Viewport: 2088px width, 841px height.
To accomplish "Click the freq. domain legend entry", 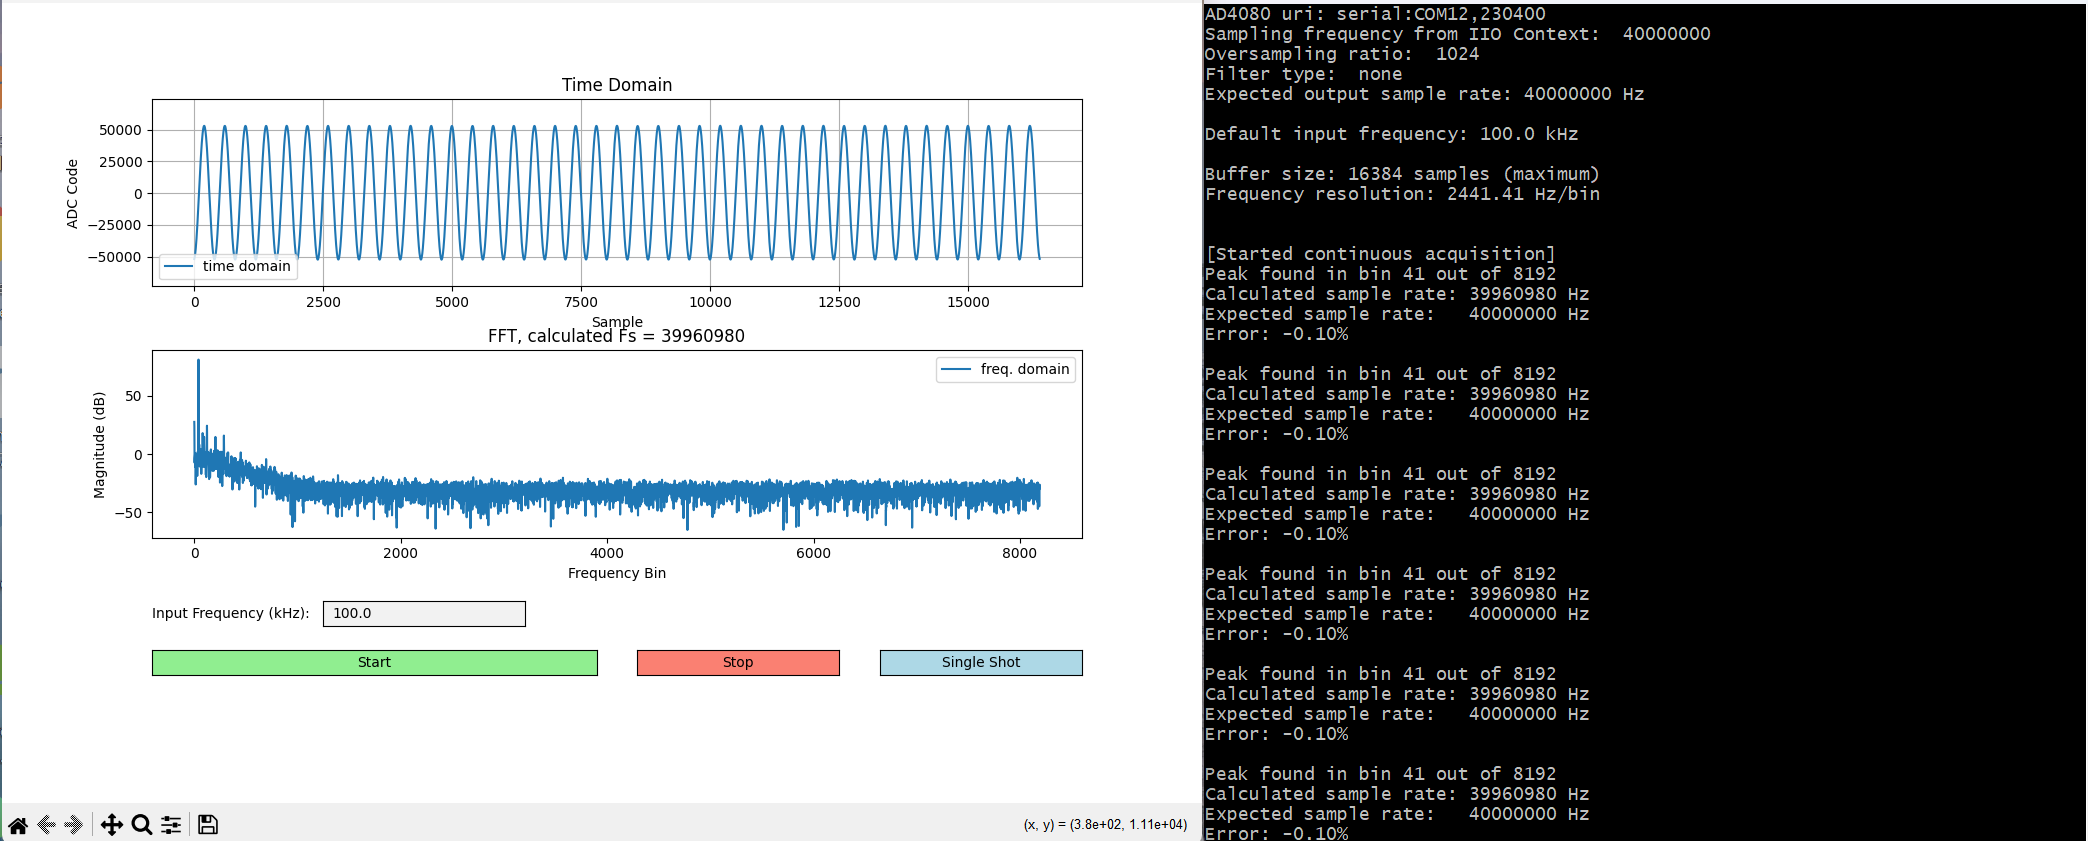I will [x=1006, y=370].
